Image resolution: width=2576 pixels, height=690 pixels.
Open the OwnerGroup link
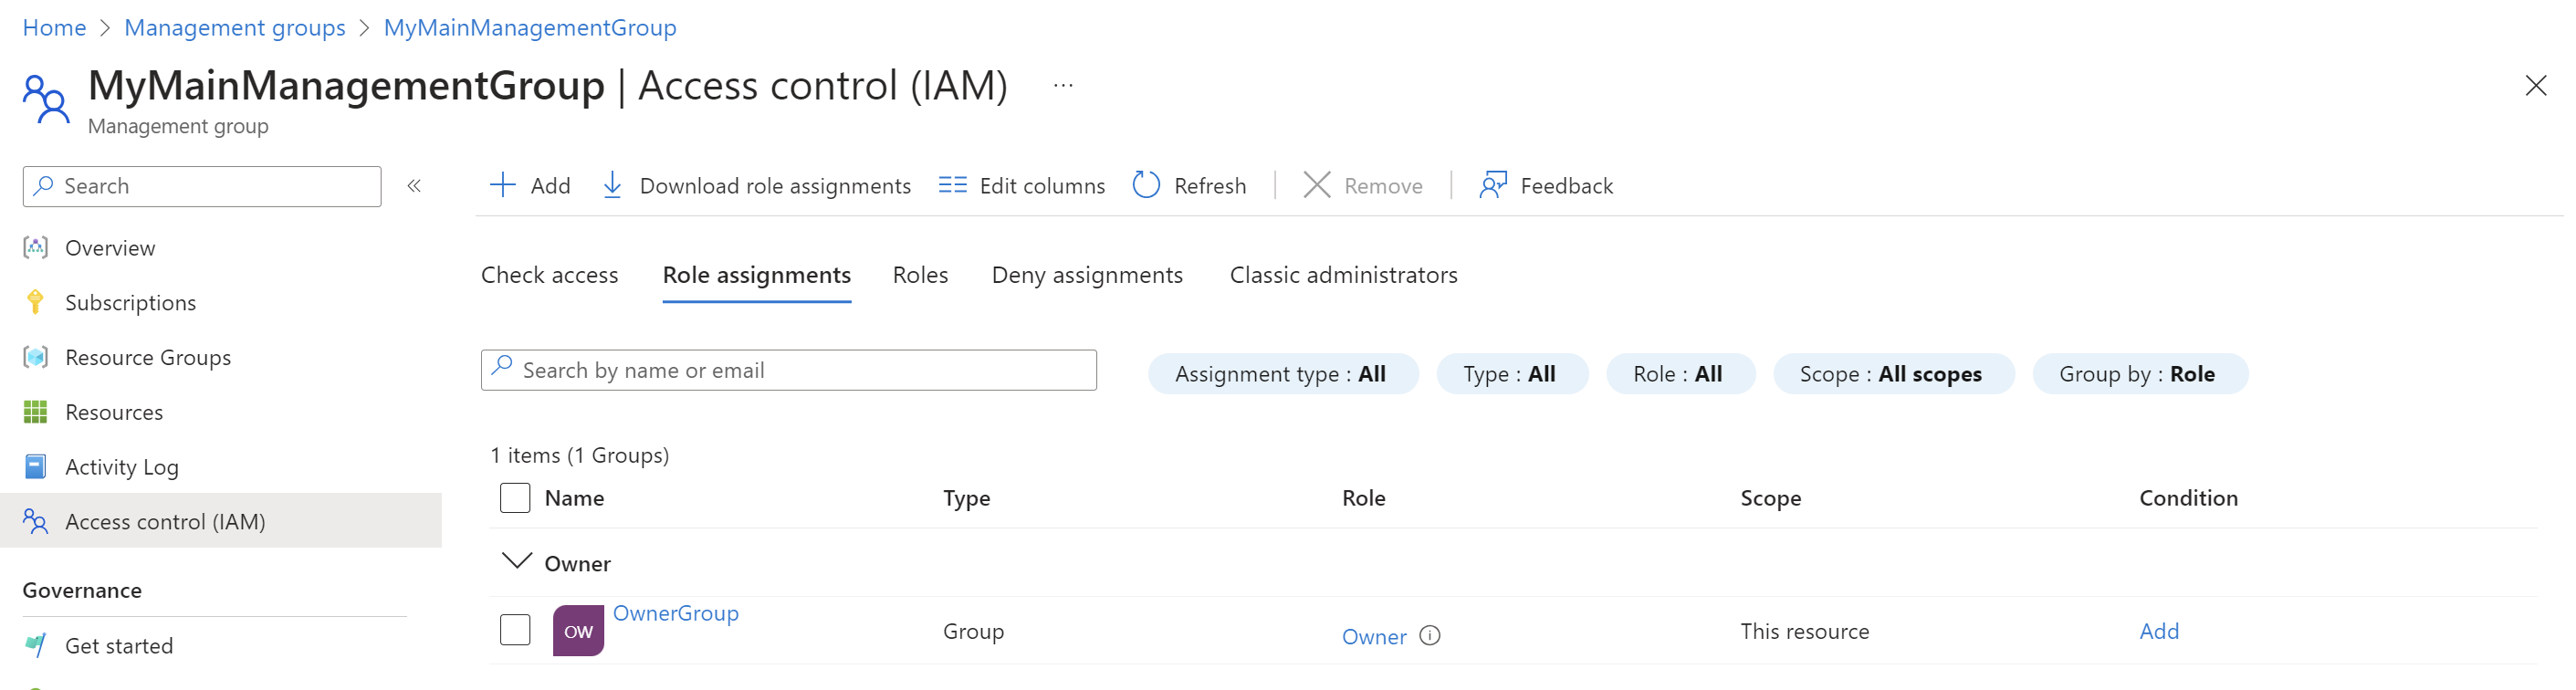(x=675, y=613)
